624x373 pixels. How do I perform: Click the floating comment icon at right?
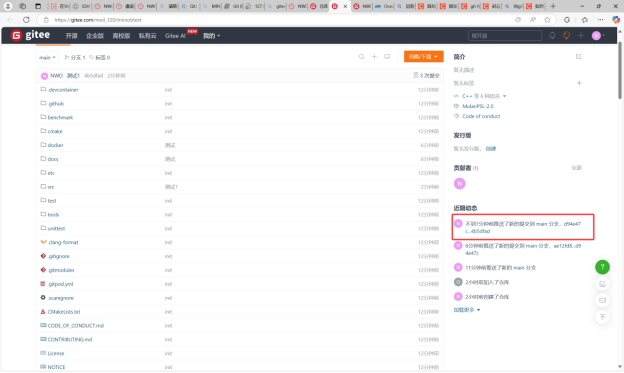(x=603, y=300)
